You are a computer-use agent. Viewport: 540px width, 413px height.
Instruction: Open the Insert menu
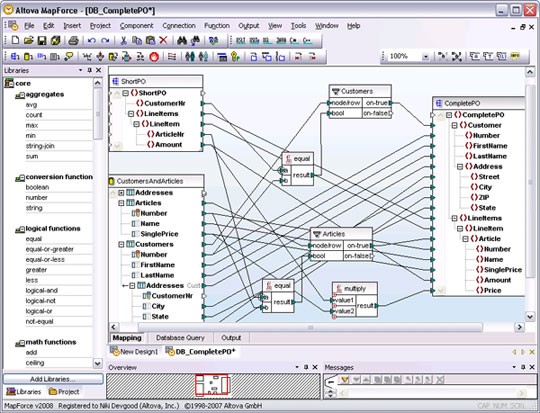click(72, 26)
